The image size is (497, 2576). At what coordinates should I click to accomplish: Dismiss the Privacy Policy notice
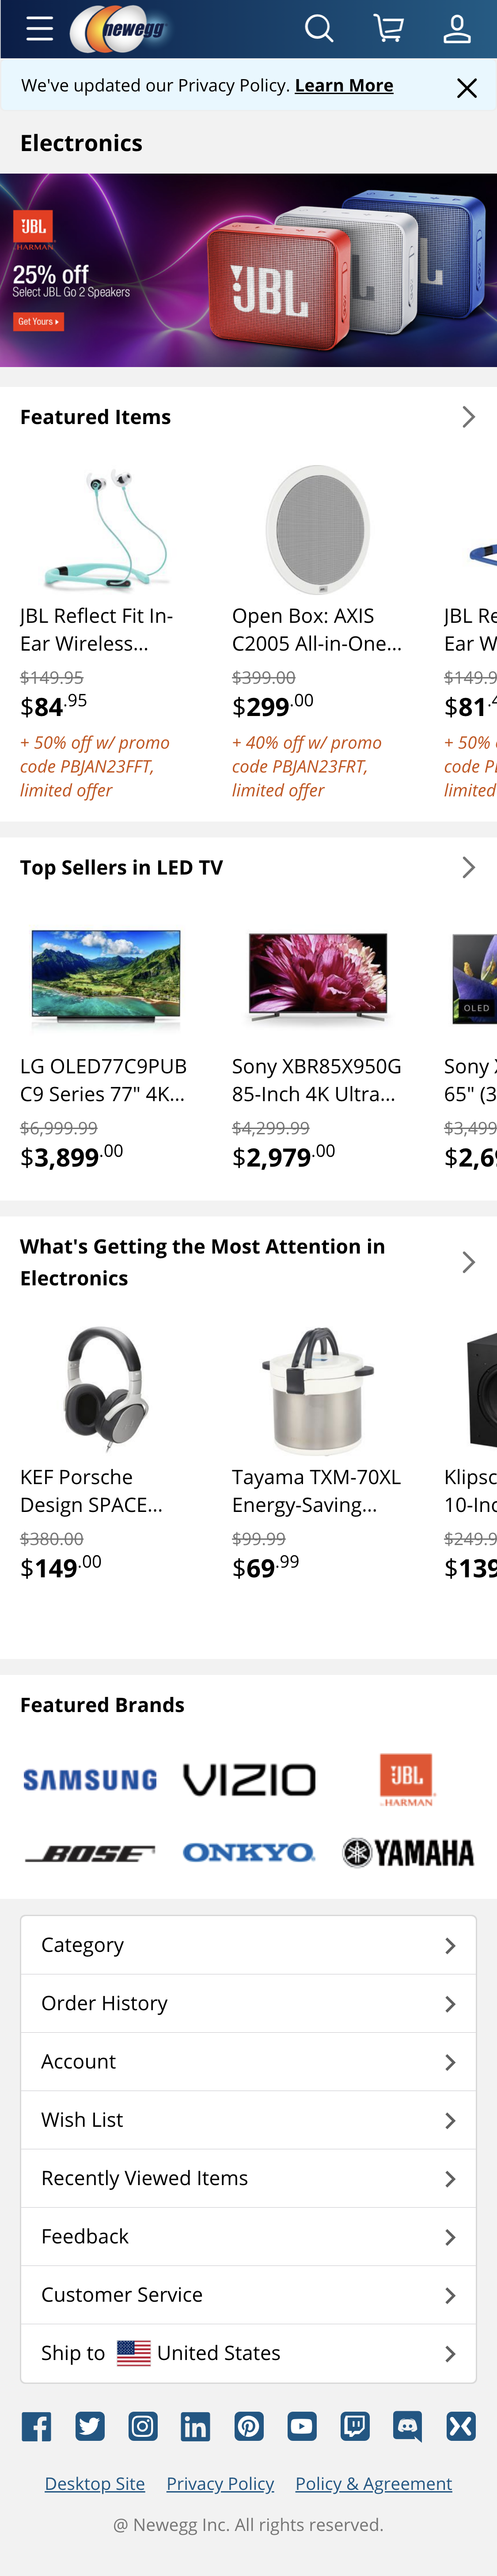pos(466,88)
